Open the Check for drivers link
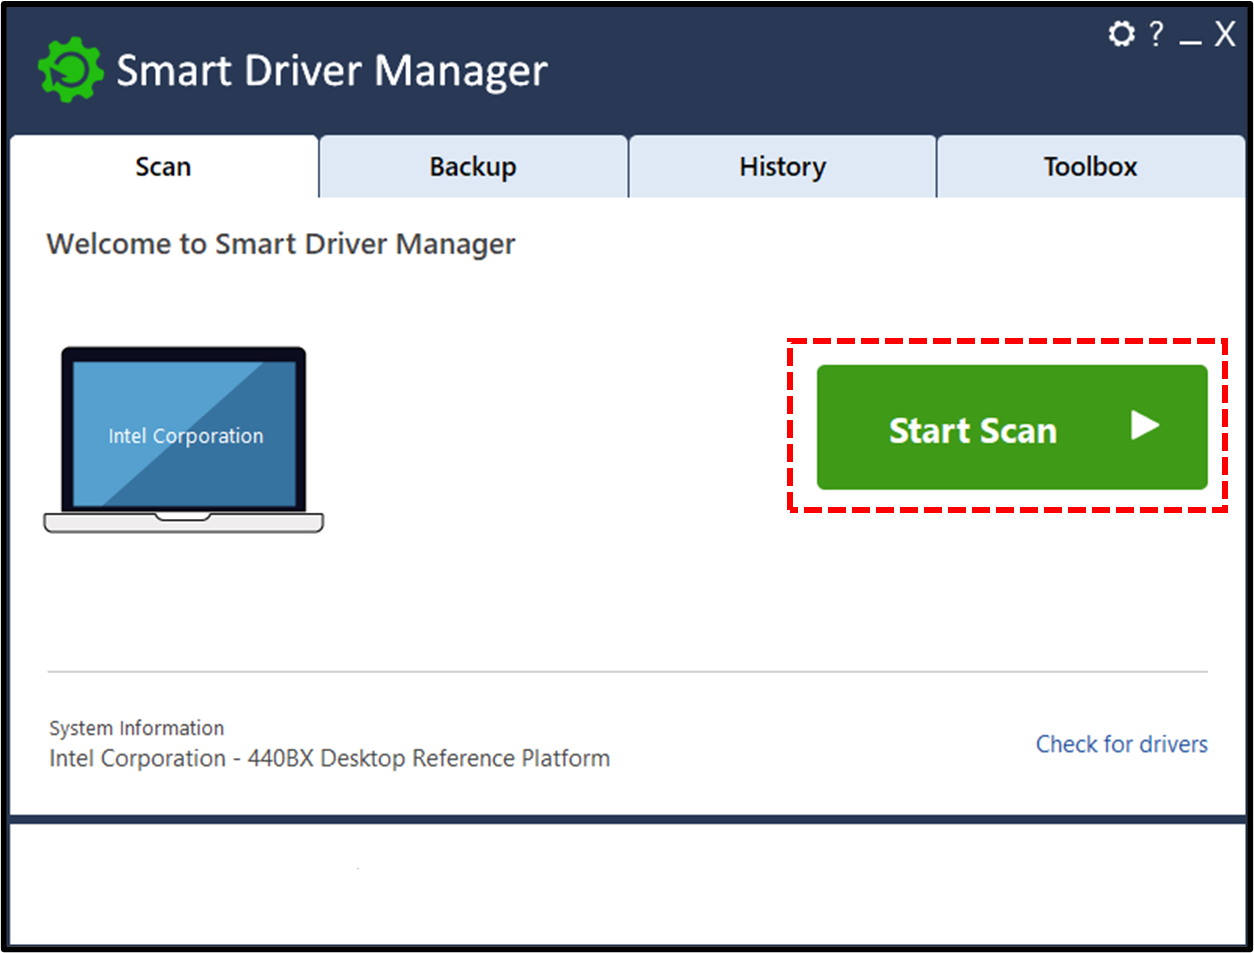Viewport: 1254px width, 953px height. pyautogui.click(x=1121, y=744)
